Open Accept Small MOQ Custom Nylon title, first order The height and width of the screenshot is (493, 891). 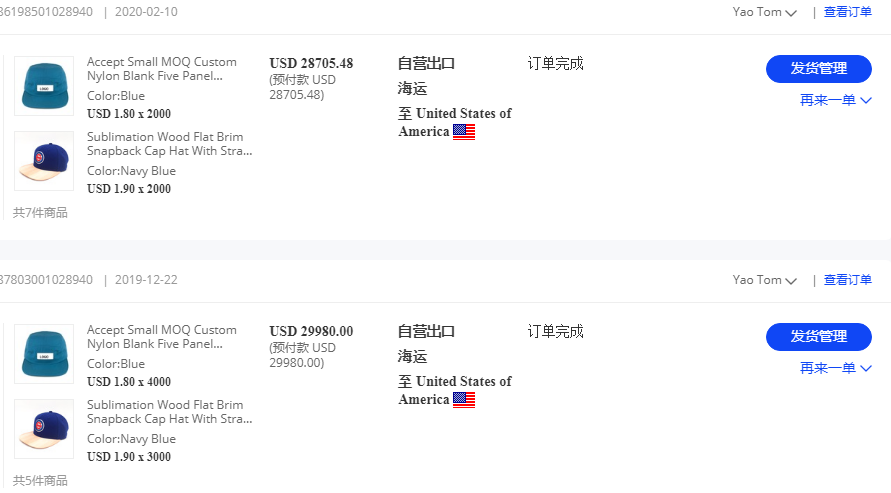tap(162, 69)
